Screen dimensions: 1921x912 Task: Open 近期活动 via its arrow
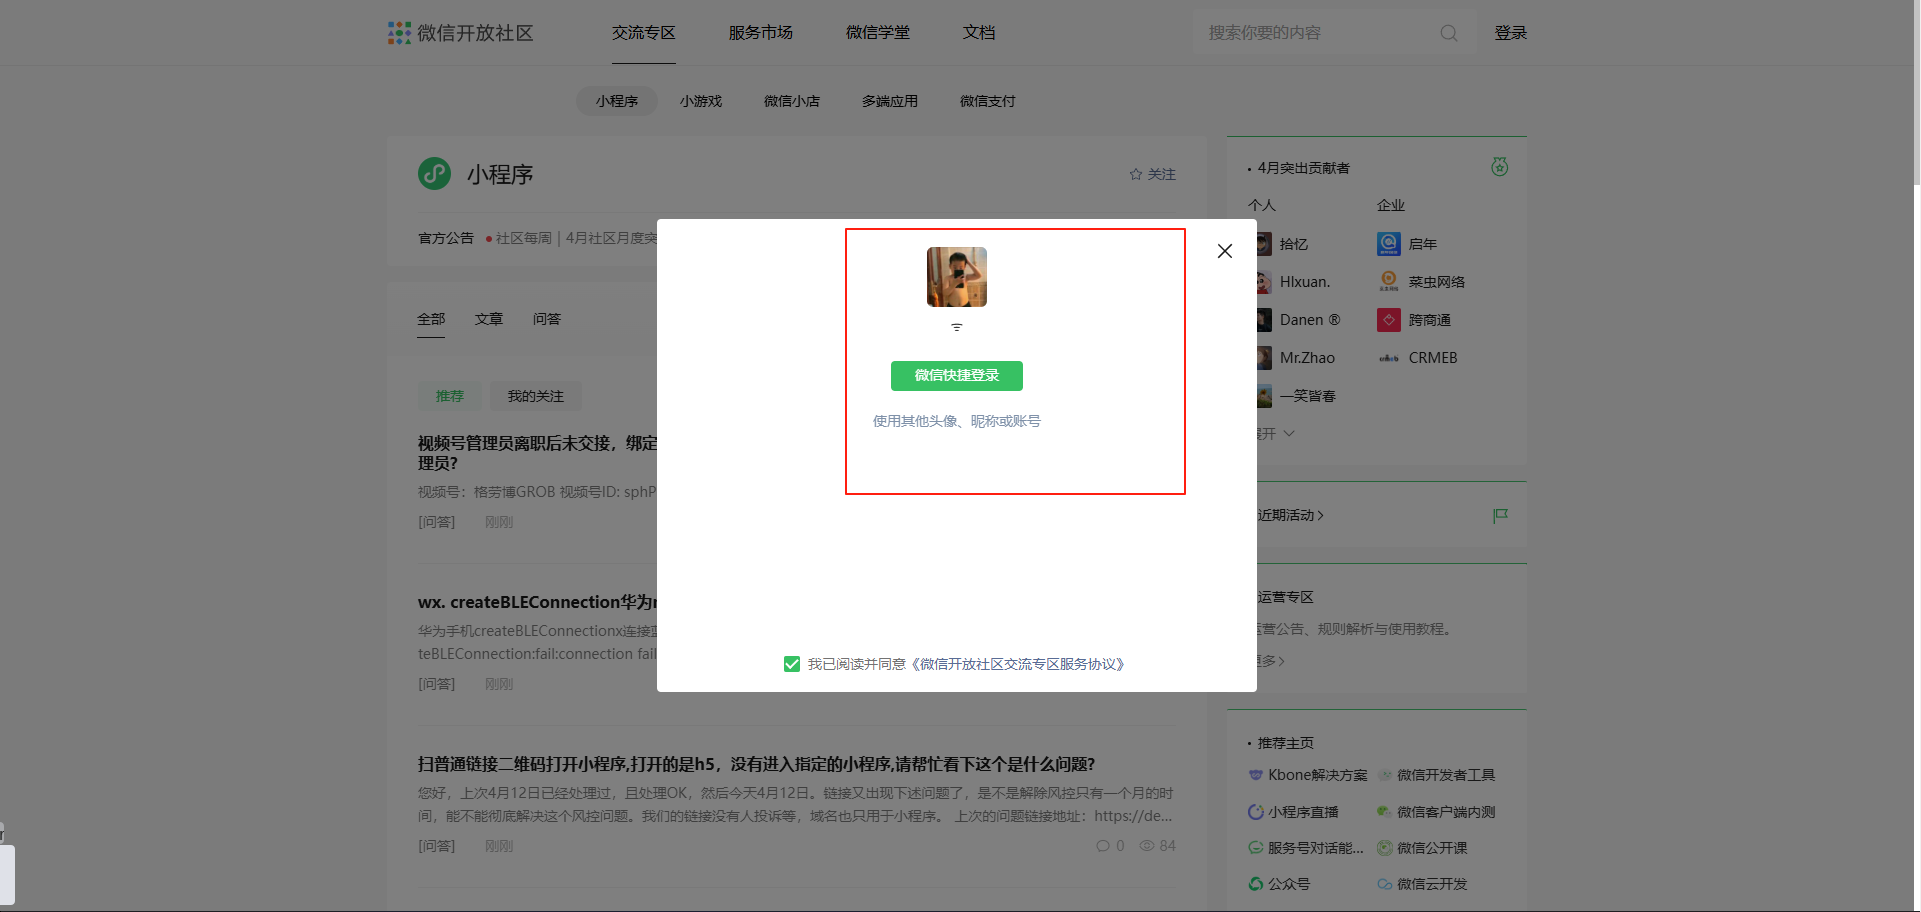coord(1321,516)
